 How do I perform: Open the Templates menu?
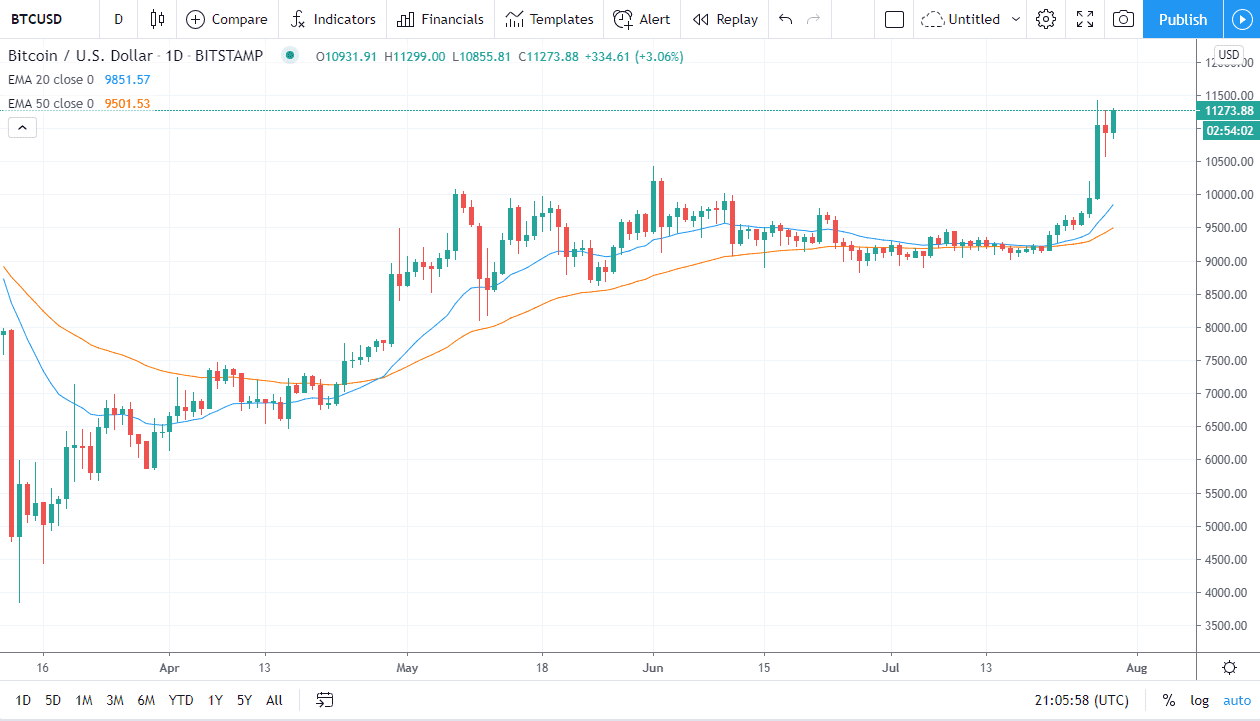click(x=549, y=19)
